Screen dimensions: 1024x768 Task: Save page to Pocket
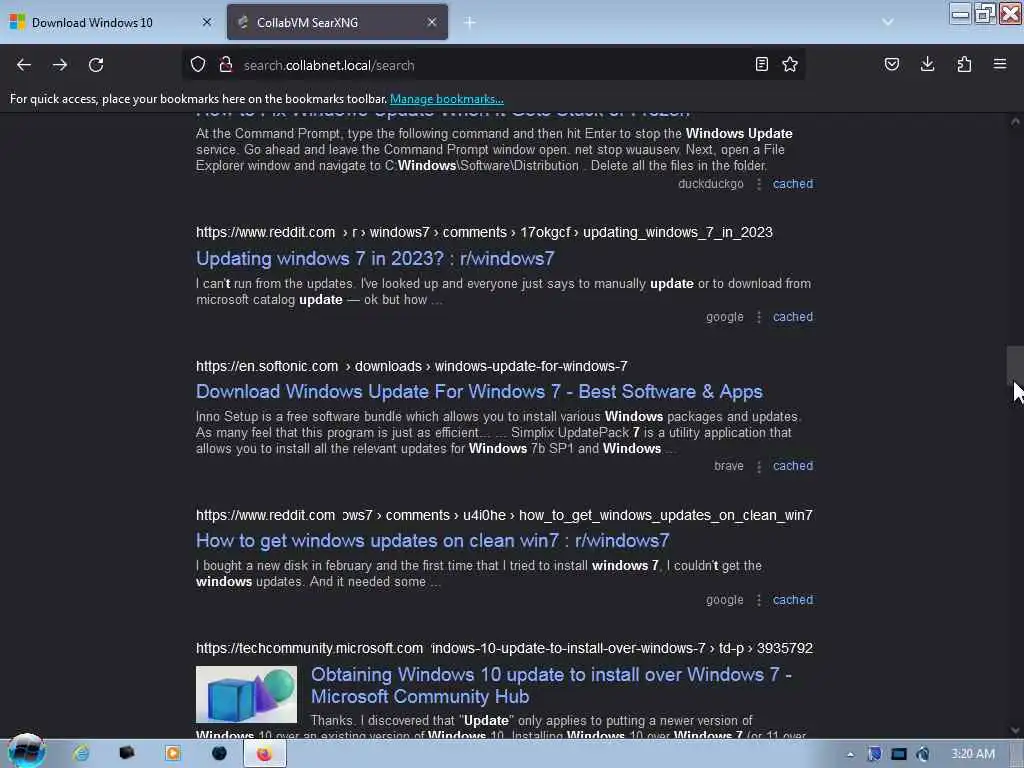click(x=891, y=64)
